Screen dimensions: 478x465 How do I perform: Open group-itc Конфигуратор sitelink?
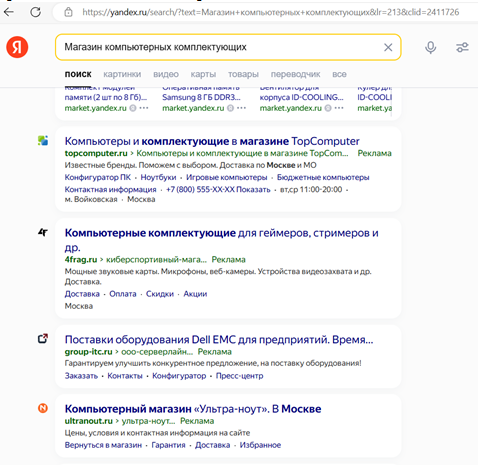[x=179, y=376]
